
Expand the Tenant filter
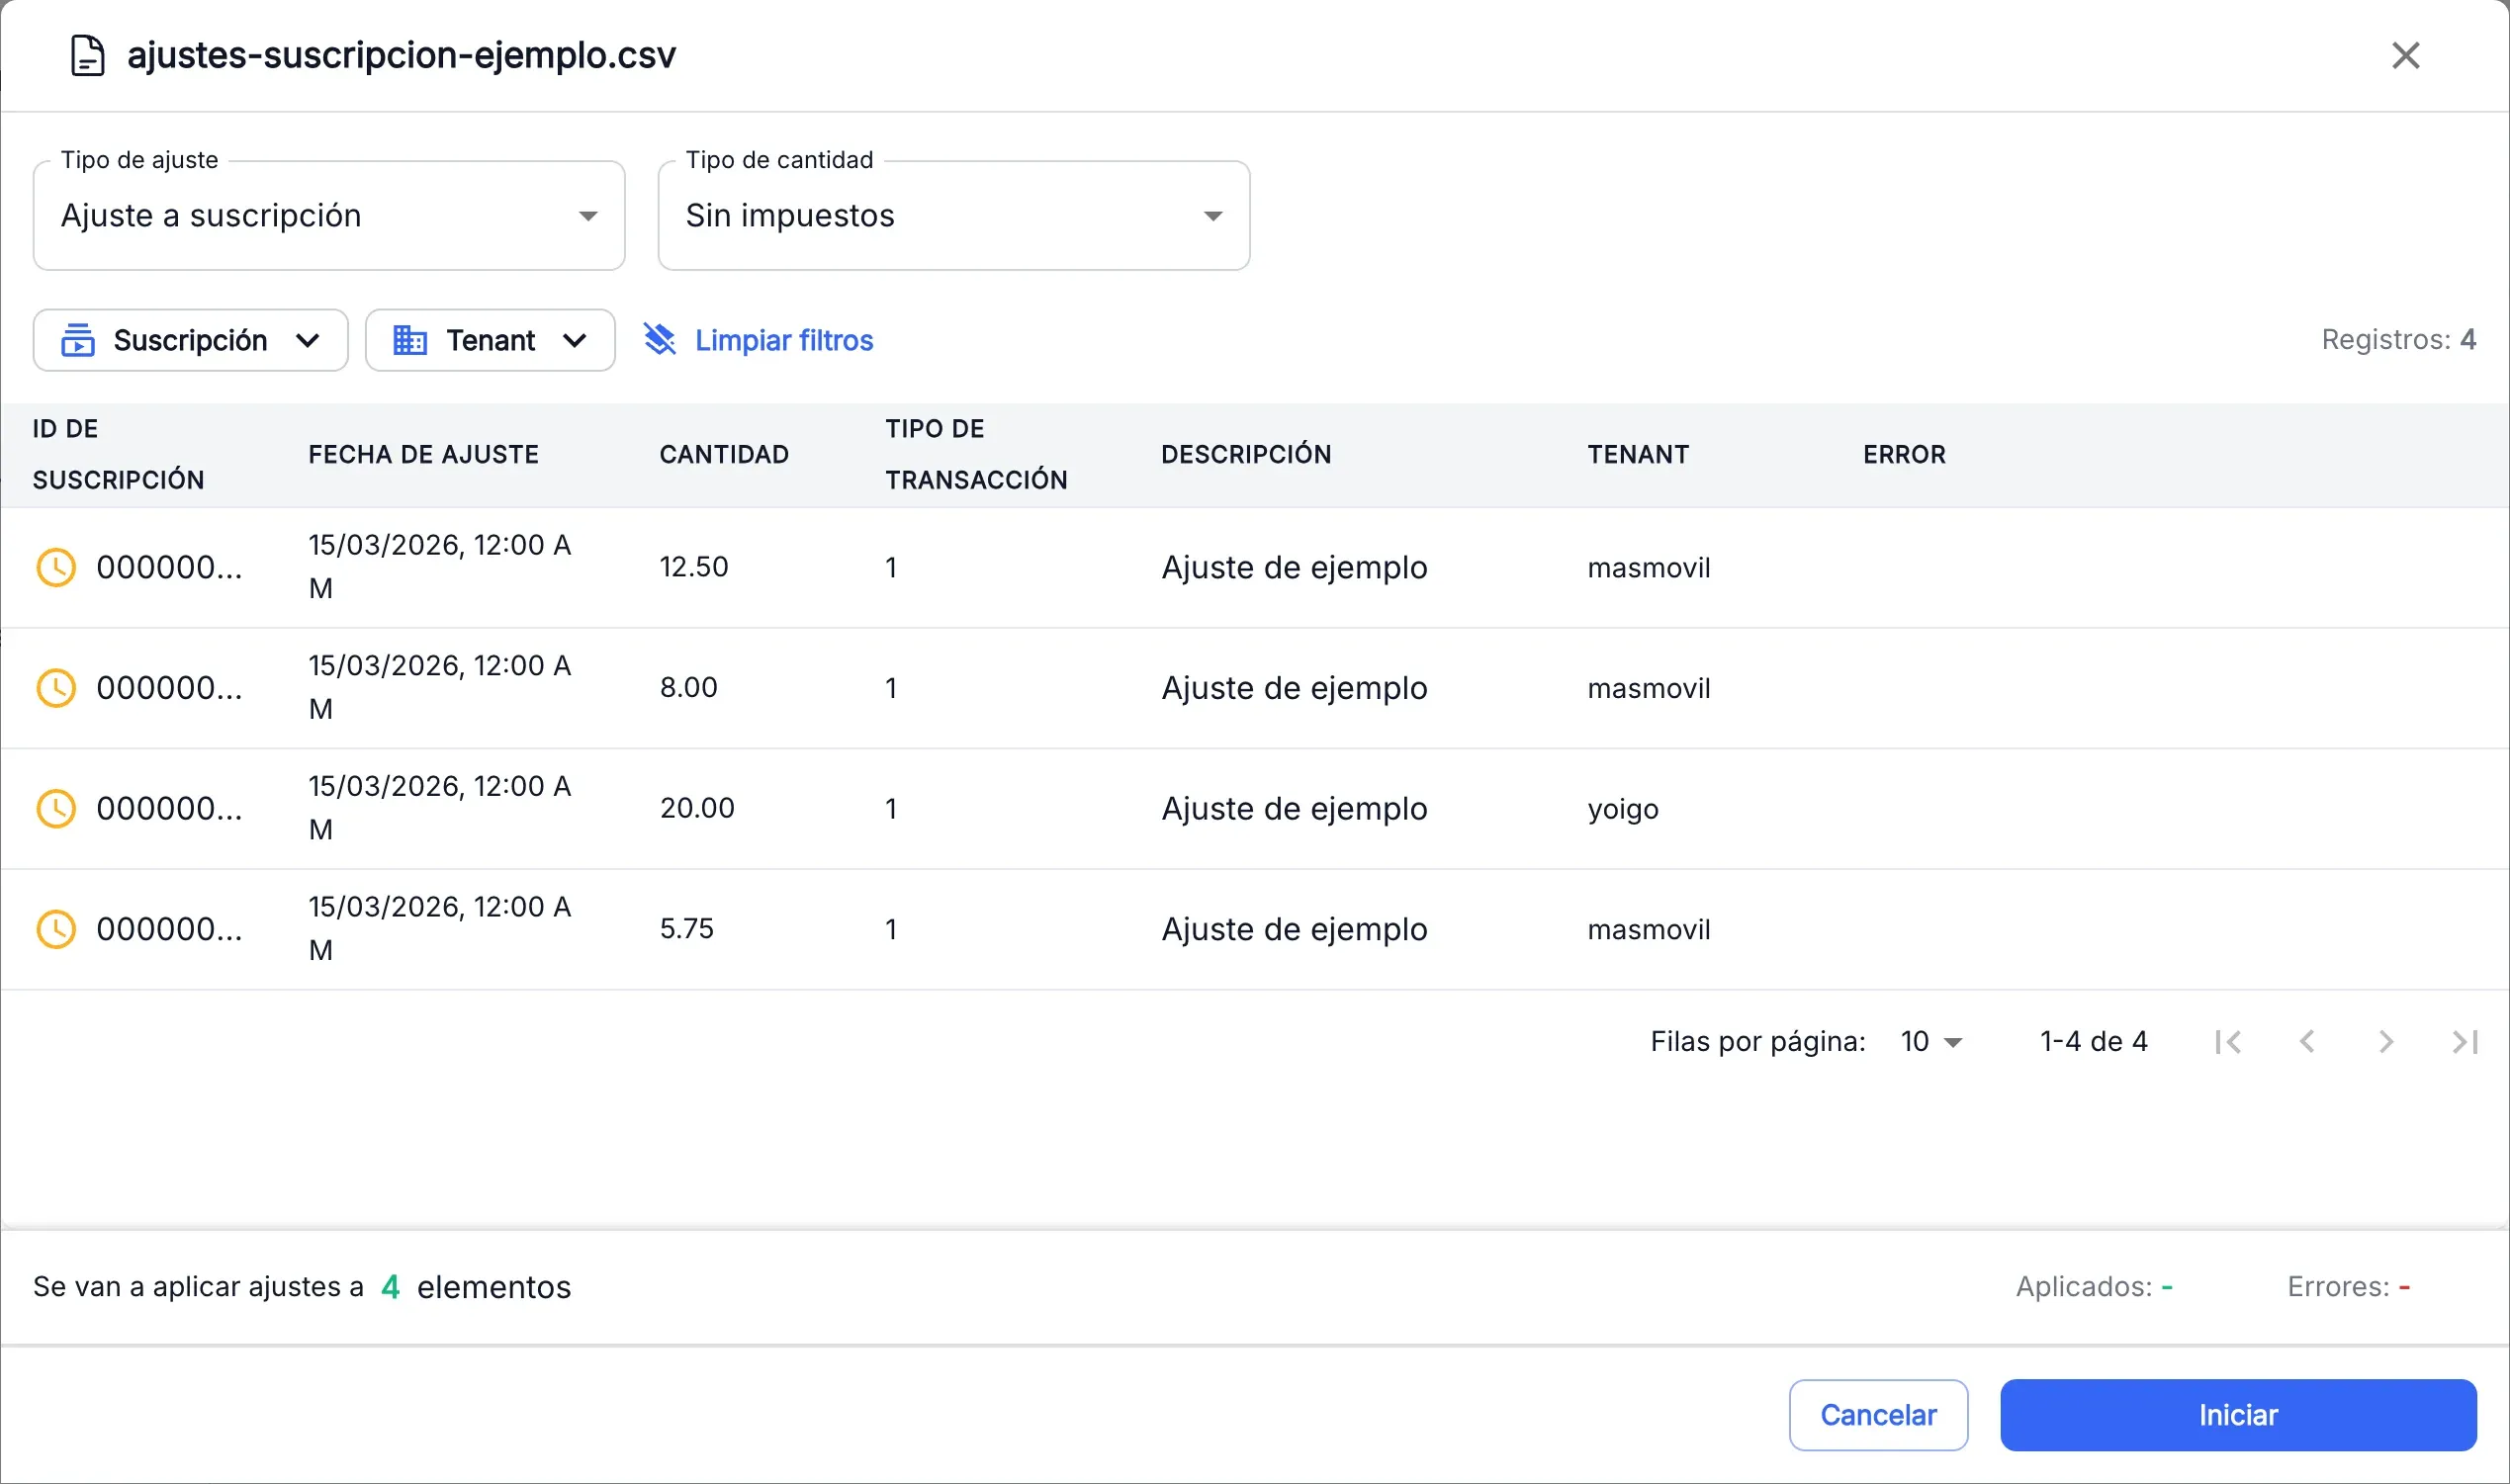click(x=490, y=340)
